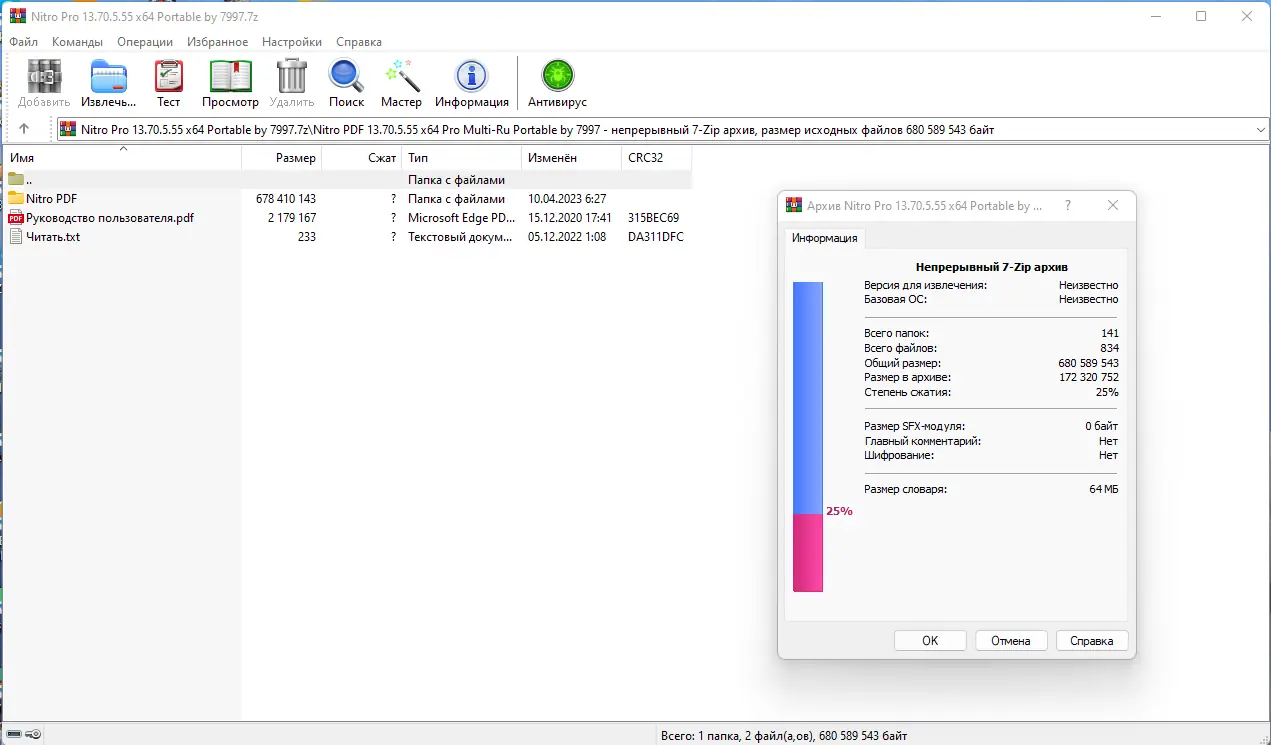Image resolution: width=1271 pixels, height=745 pixels.
Task: Go up a folder with the arrow icon
Action: 22,128
